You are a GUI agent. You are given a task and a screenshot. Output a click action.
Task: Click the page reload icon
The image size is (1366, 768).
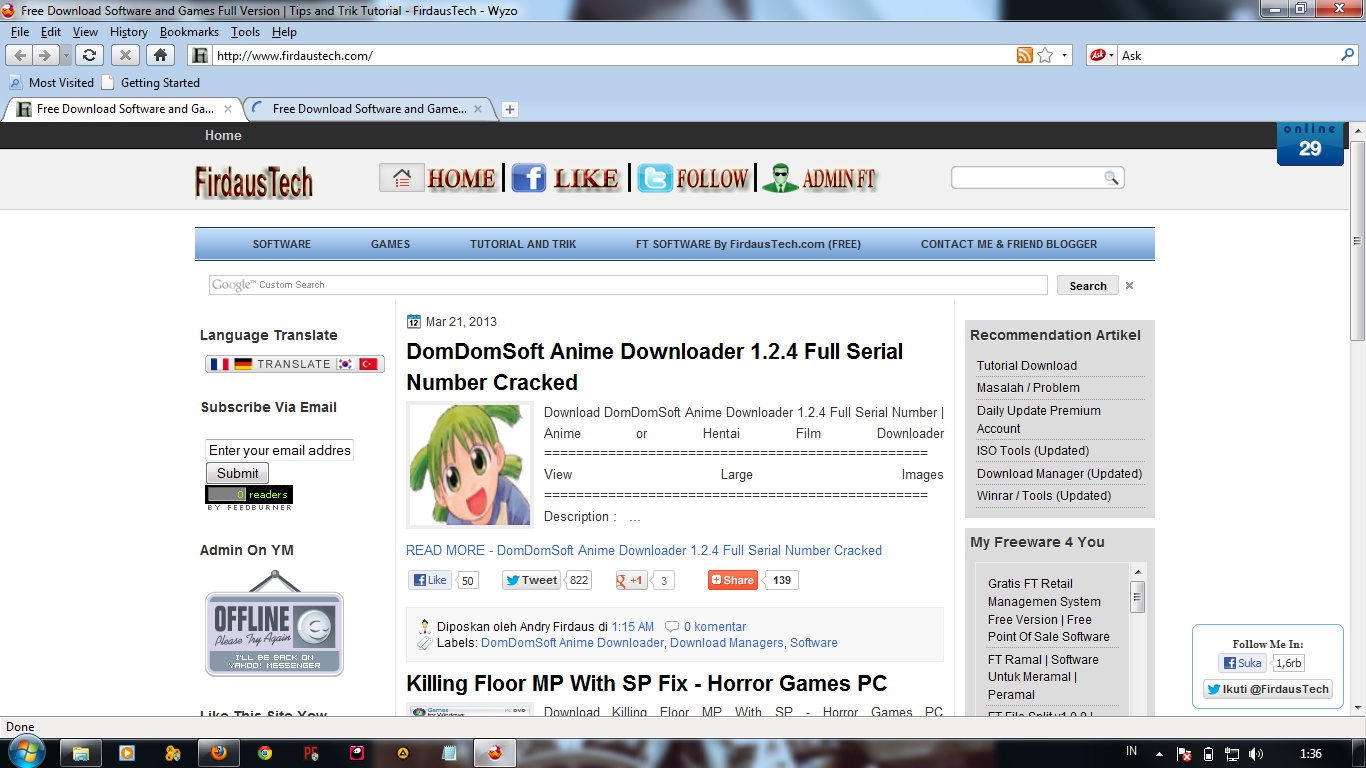click(x=89, y=55)
